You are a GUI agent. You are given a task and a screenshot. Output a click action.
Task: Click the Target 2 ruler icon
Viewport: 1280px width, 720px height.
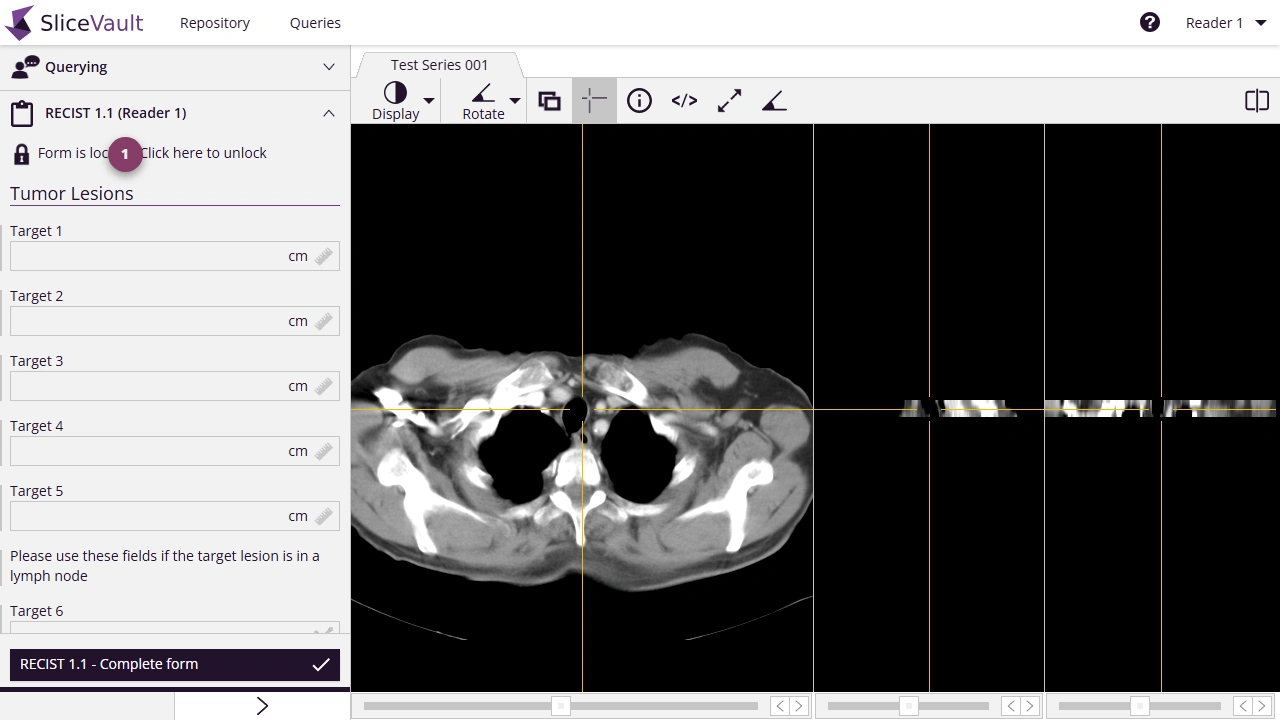point(323,321)
